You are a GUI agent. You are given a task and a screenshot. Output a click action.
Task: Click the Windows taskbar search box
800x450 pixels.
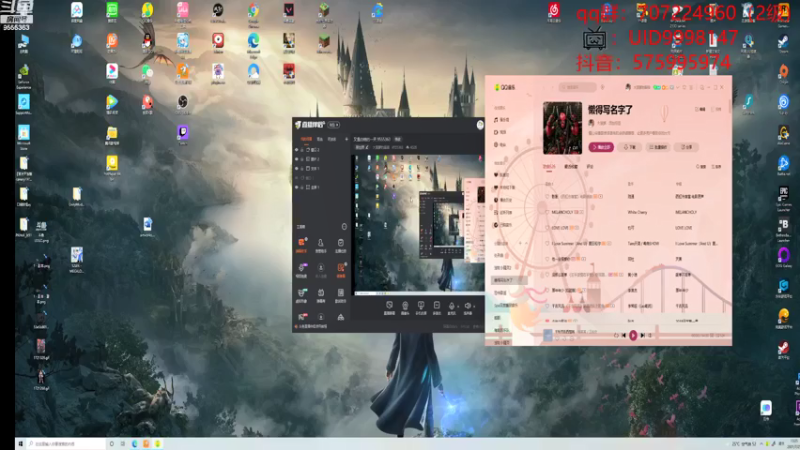pyautogui.click(x=66, y=444)
